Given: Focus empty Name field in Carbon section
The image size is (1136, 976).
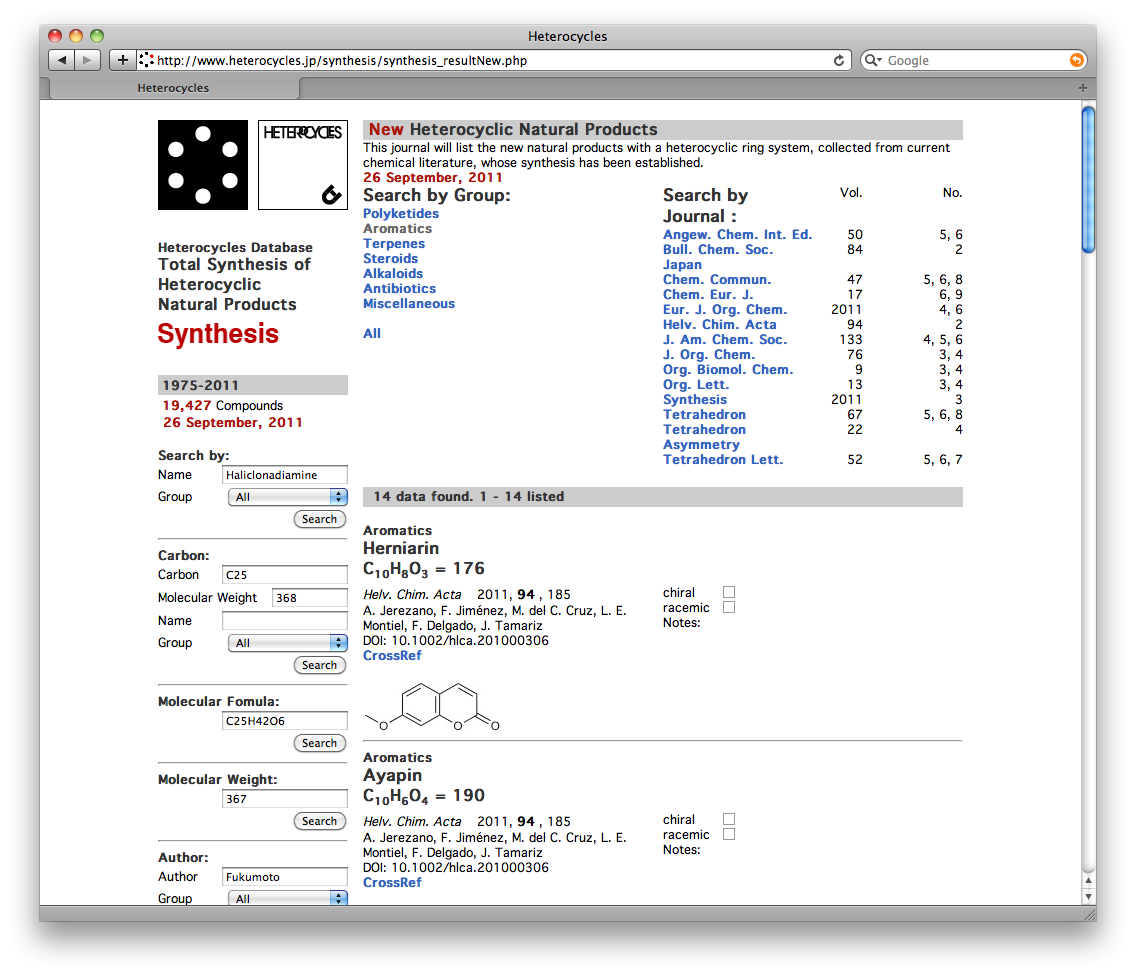Looking at the screenshot, I should click(x=285, y=621).
